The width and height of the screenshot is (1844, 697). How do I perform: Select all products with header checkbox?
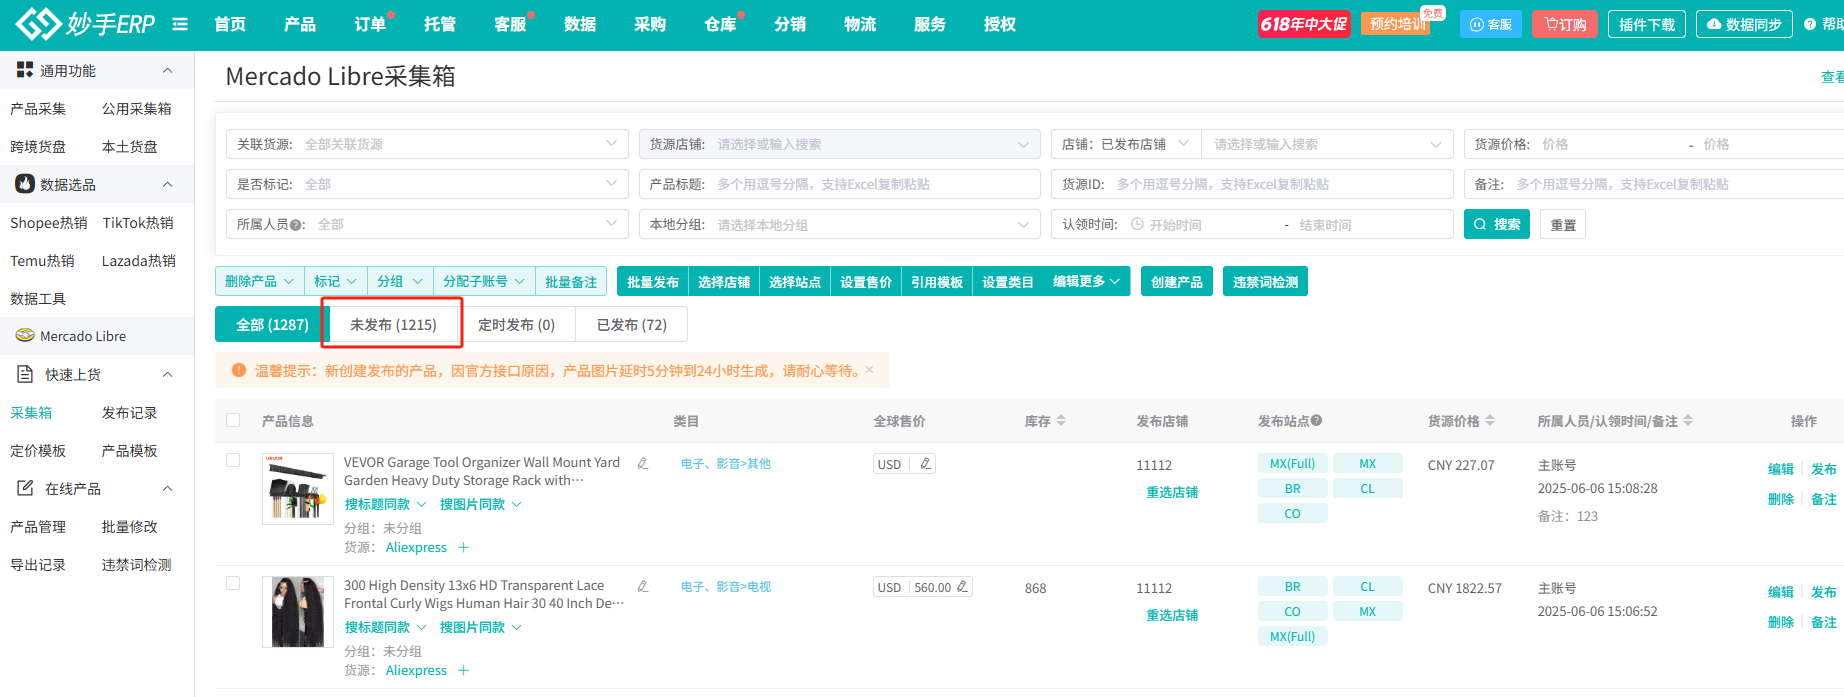point(233,420)
